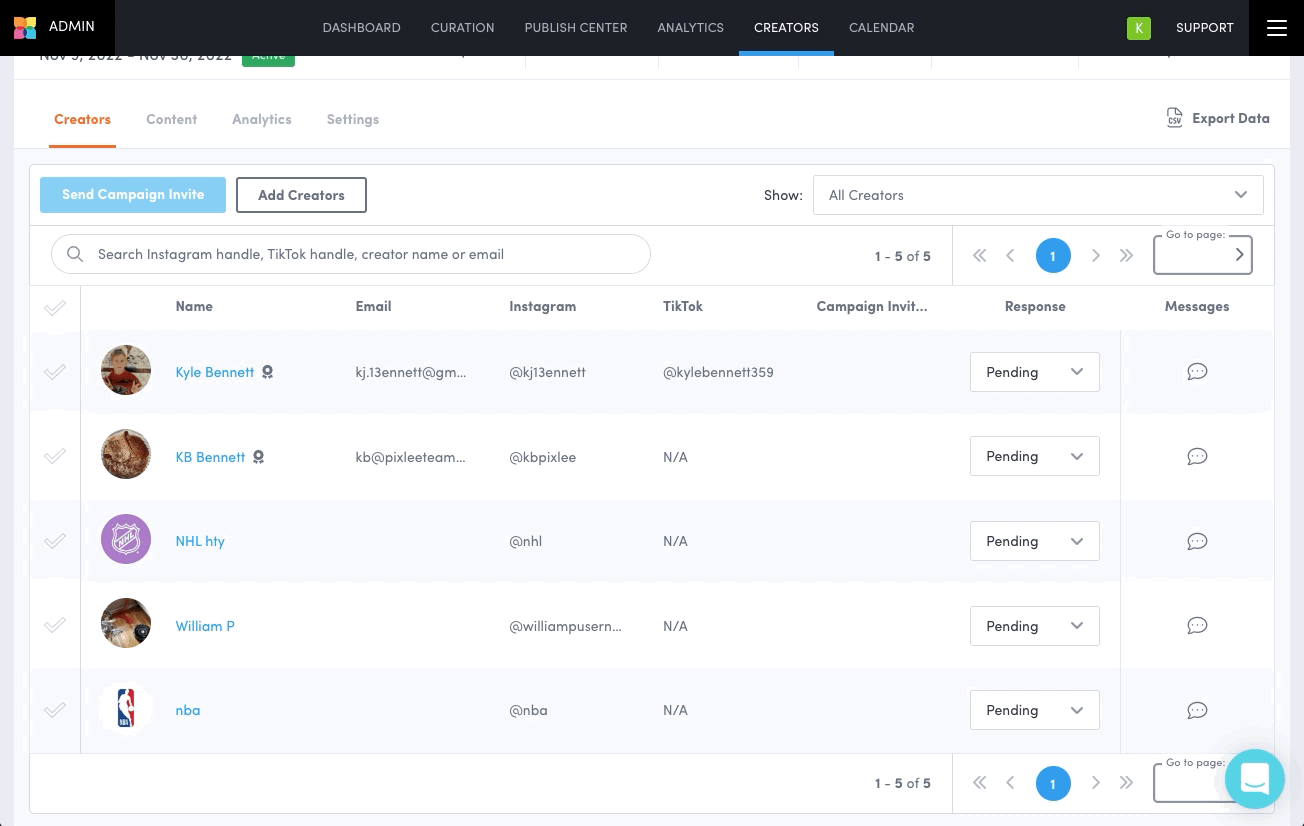Open the message icon for NHL hty
The height and width of the screenshot is (826, 1304).
coord(1196,541)
